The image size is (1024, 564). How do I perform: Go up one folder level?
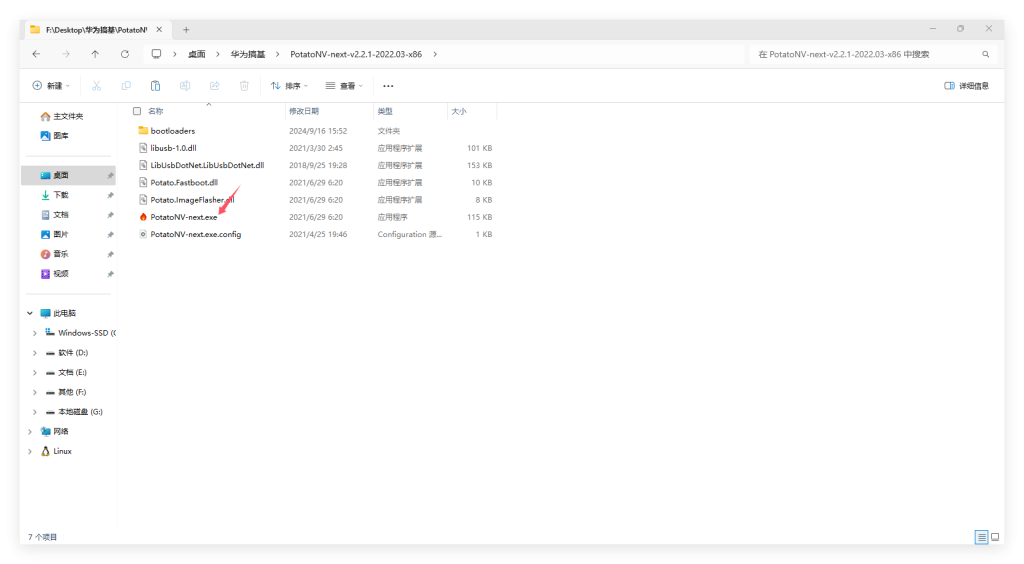95,54
